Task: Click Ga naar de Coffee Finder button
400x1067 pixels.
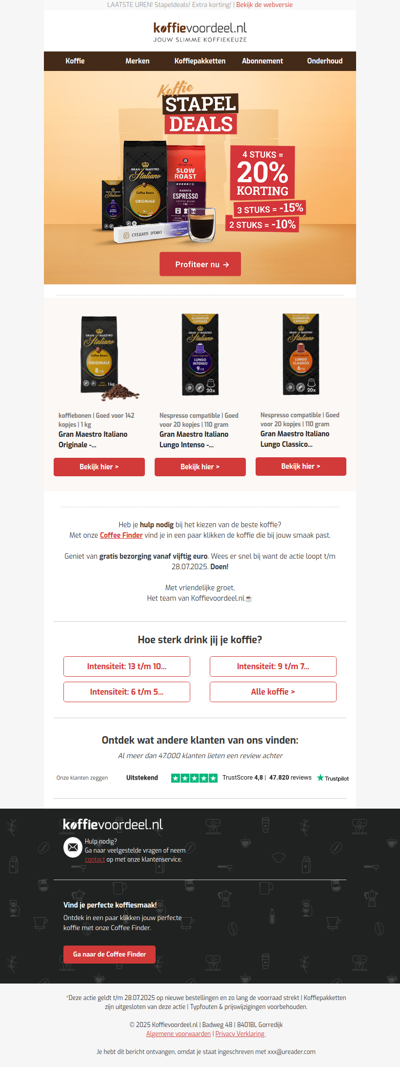Action: pyautogui.click(x=110, y=954)
